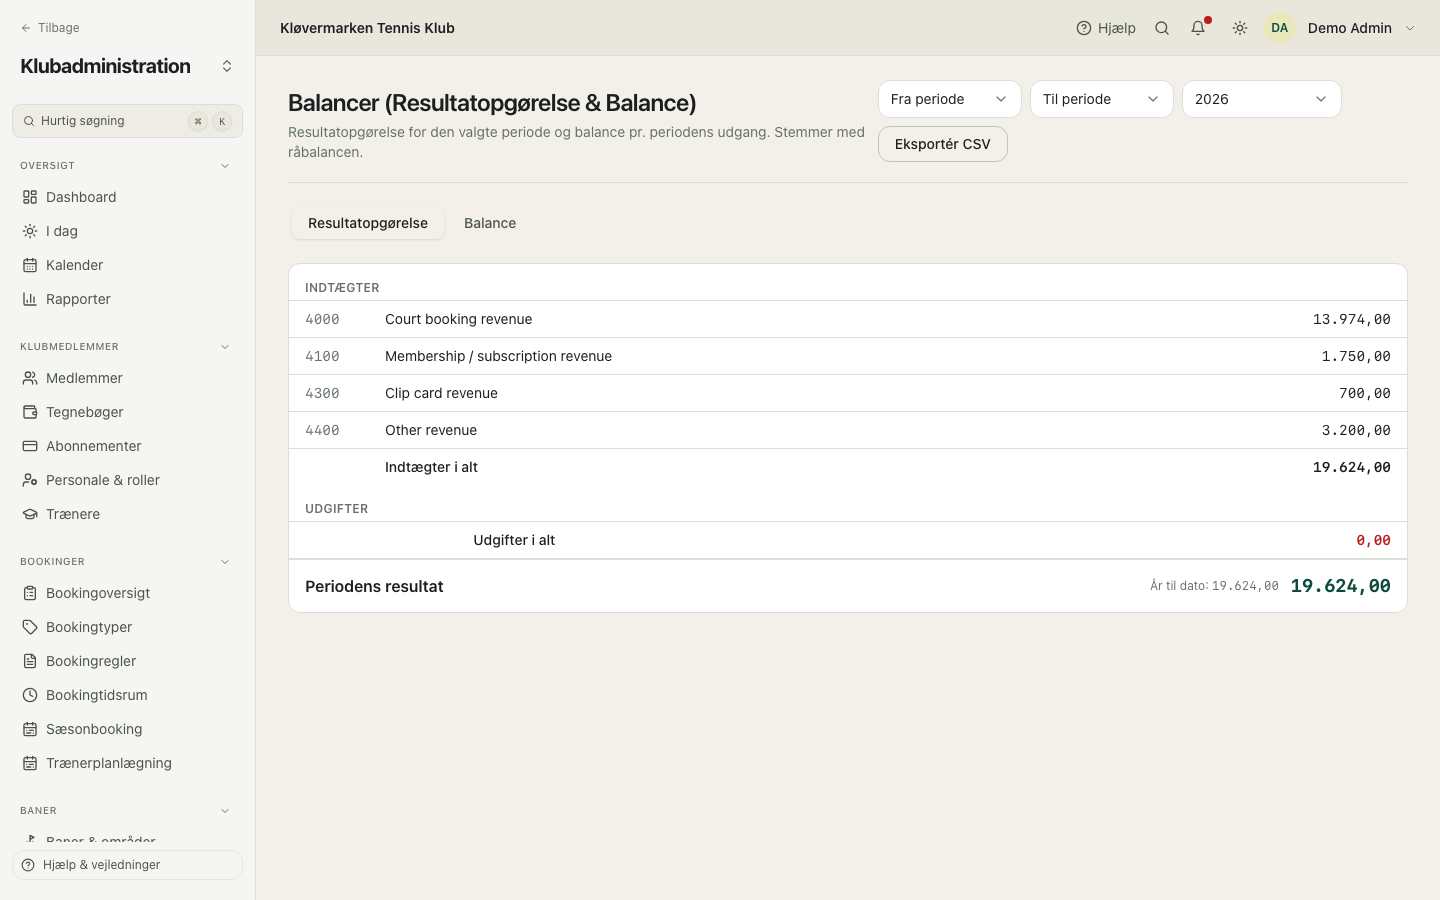Open the Fra periode dropdown

click(x=949, y=99)
